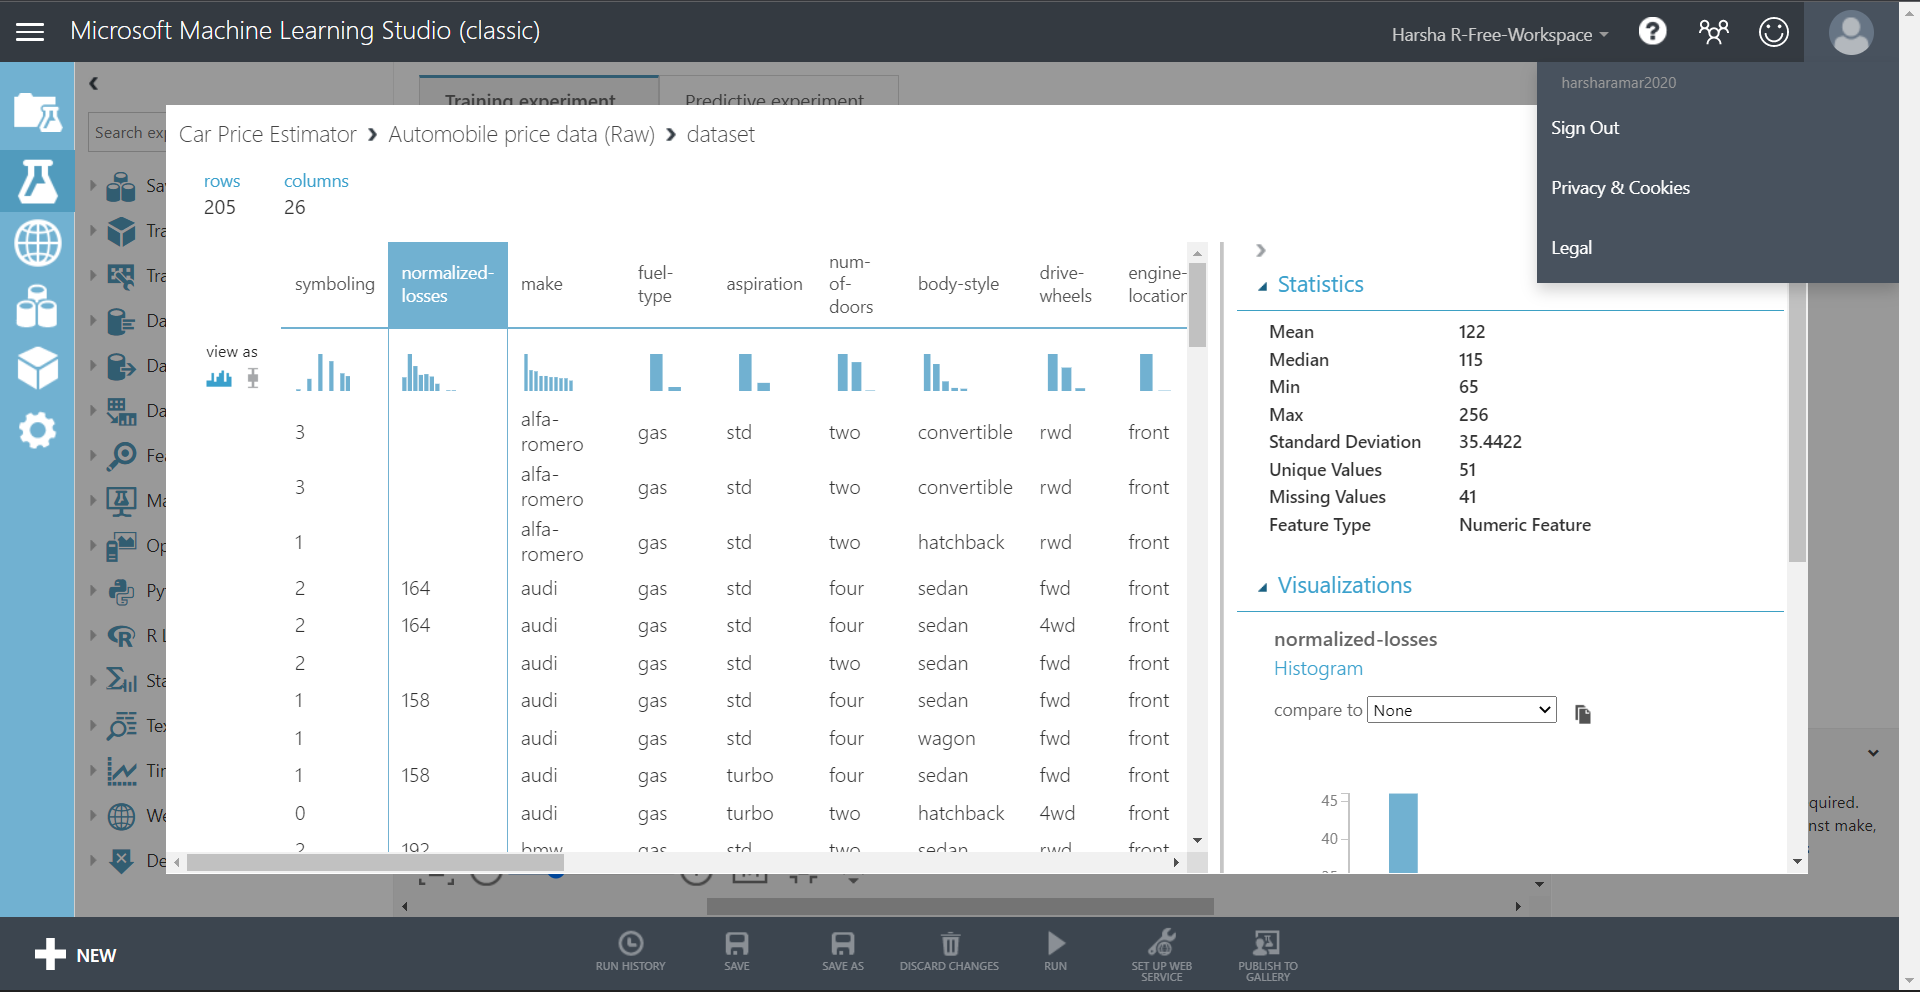
Task: Click Legal in account menu
Action: point(1571,248)
